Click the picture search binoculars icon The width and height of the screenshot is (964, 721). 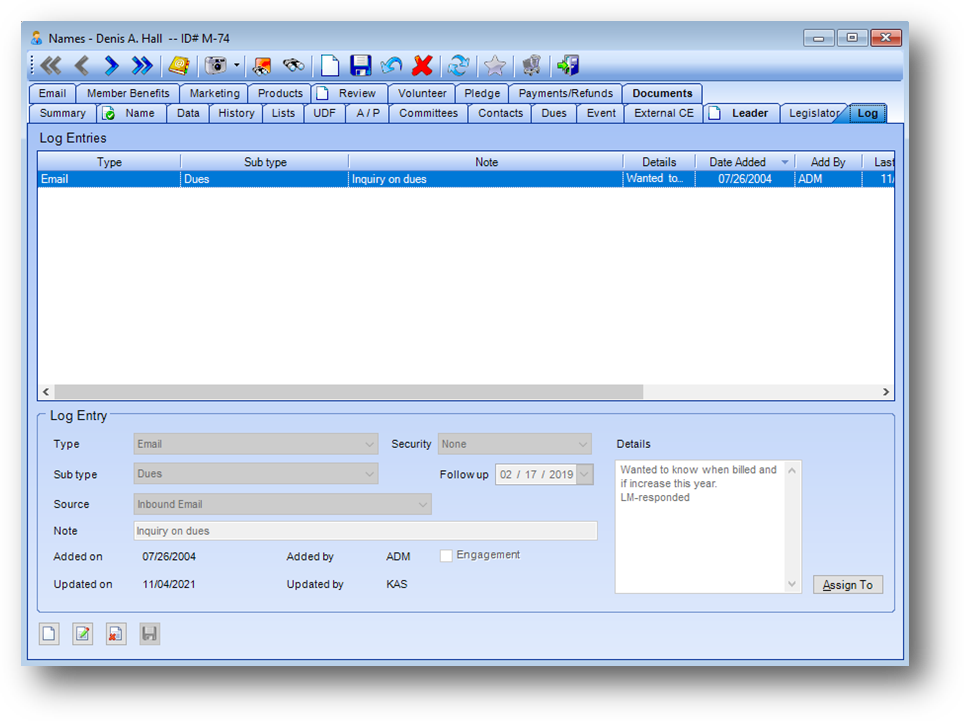coord(262,65)
